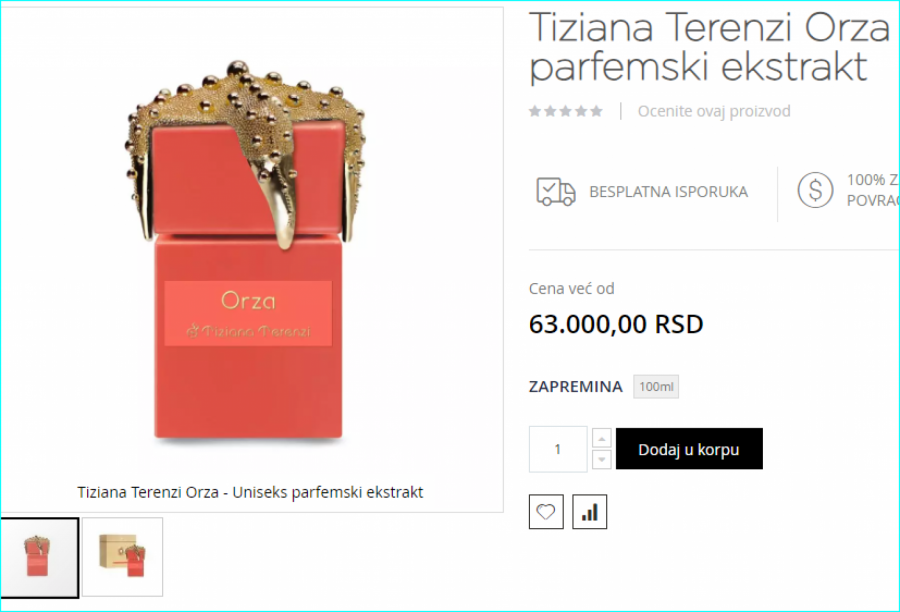This screenshot has width=900, height=612.
Task: Click the free delivery truck icon
Action: [x=556, y=191]
